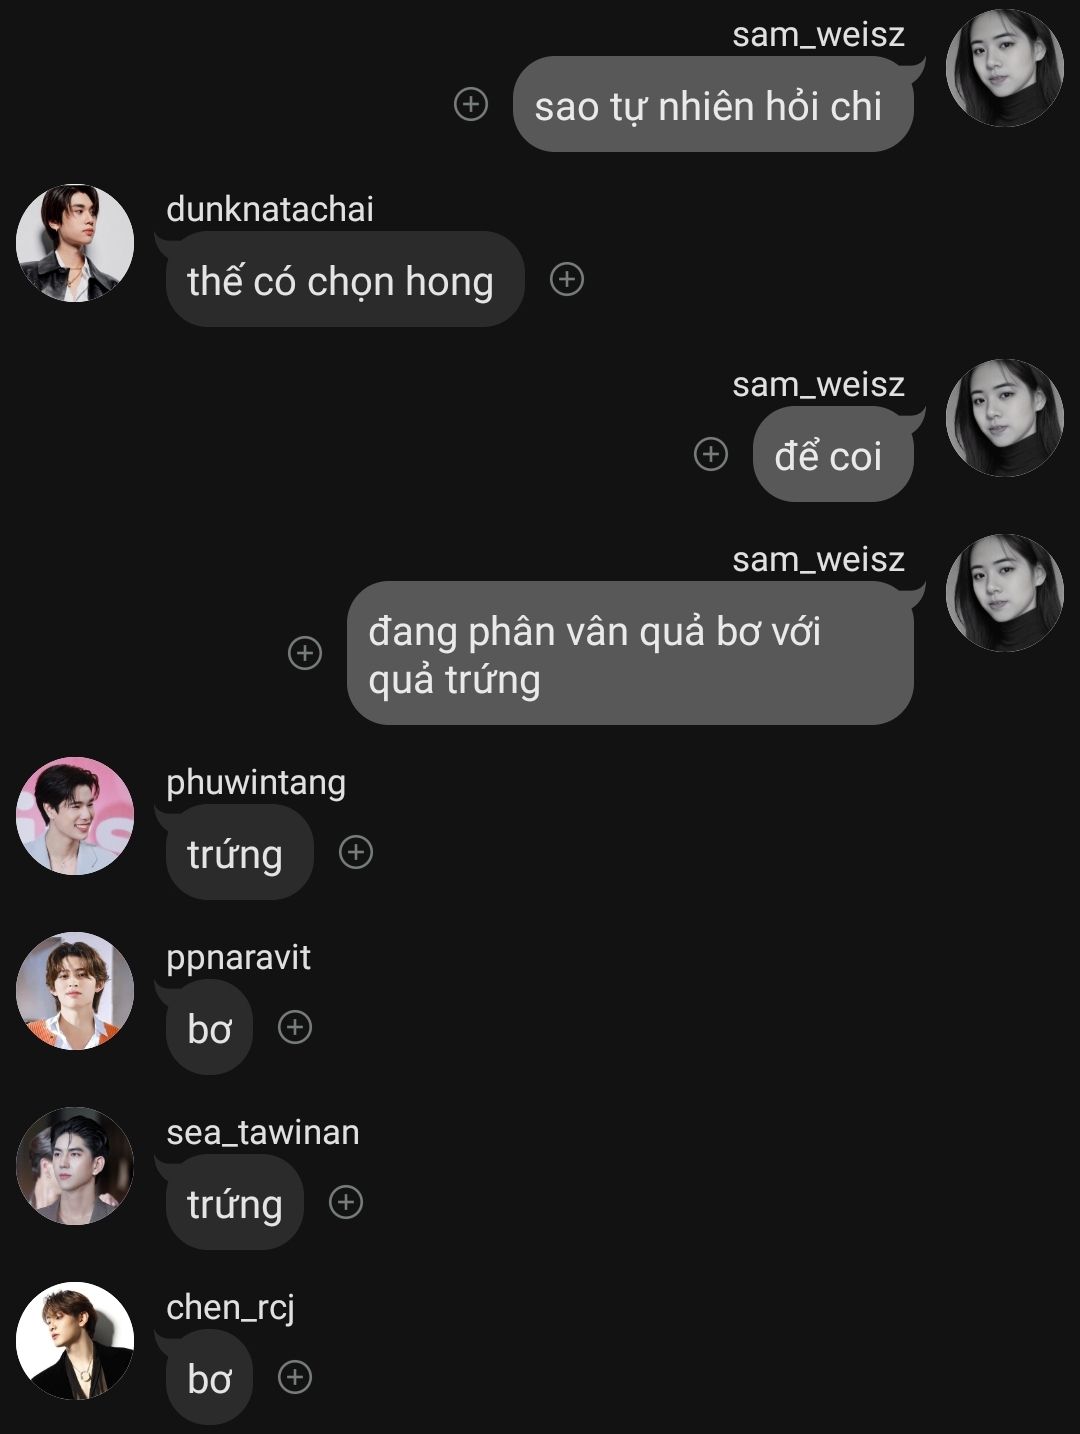Image resolution: width=1080 pixels, height=1434 pixels.
Task: Add reaction to 'thế có chọn hong' message
Action: 567,279
